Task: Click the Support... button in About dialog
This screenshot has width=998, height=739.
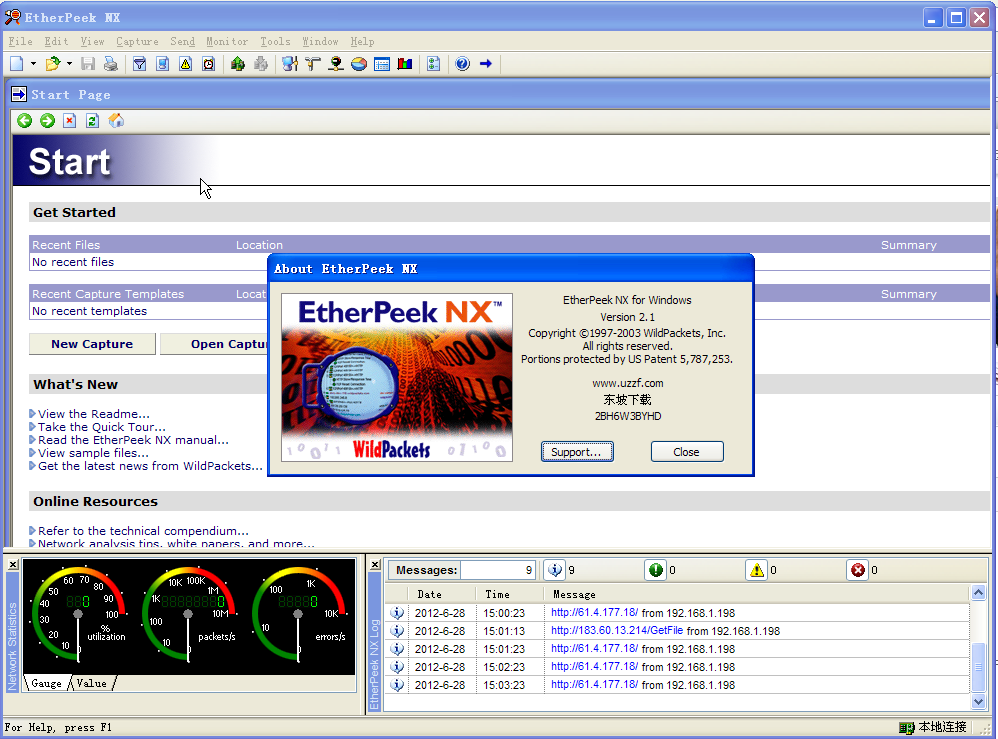Action: click(x=577, y=452)
